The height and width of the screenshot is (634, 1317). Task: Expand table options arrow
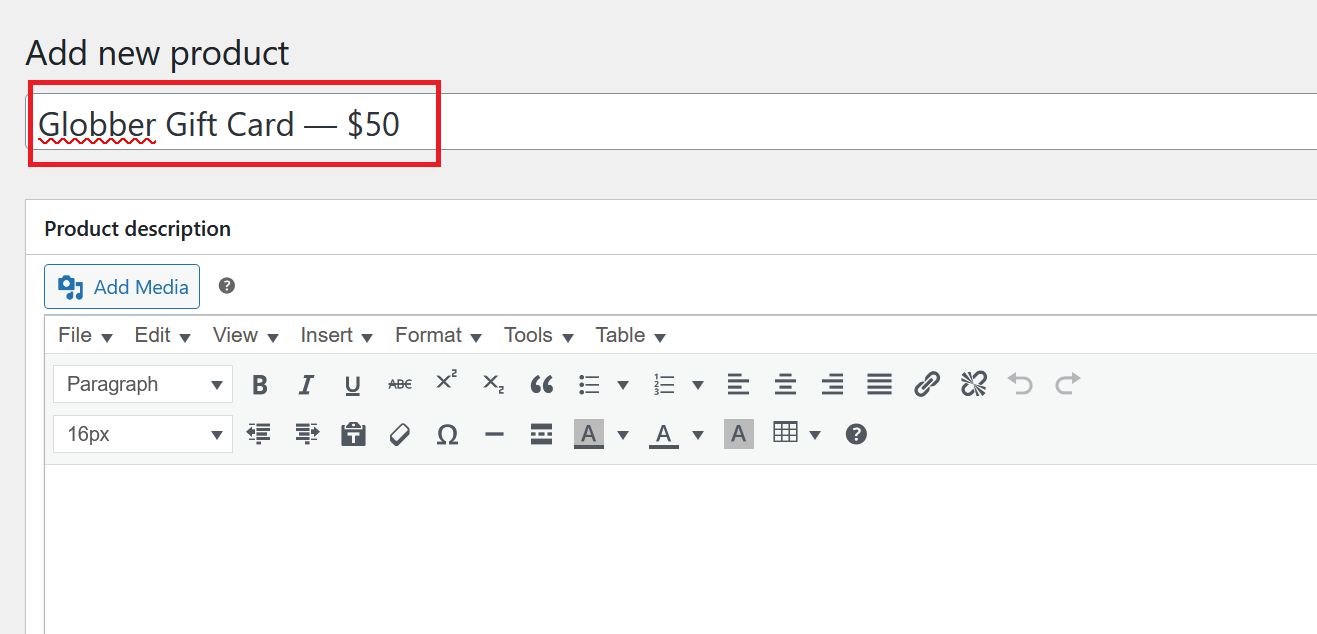pos(814,434)
